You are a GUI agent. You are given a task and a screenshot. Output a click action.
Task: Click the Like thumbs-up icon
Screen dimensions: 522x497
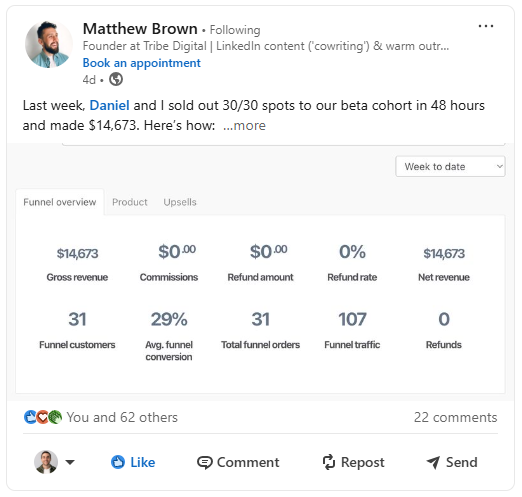tap(118, 462)
